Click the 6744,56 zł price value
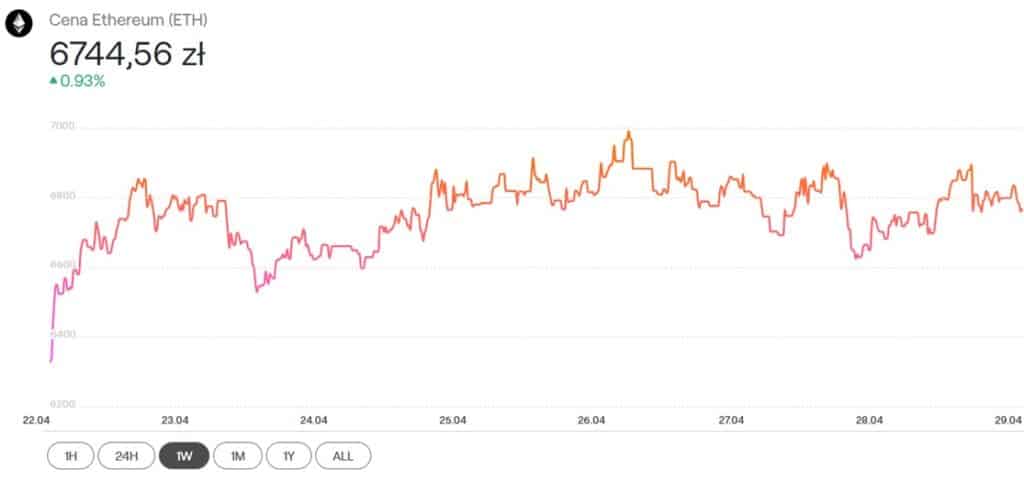Viewport: 1024px width, 483px height. [x=127, y=54]
